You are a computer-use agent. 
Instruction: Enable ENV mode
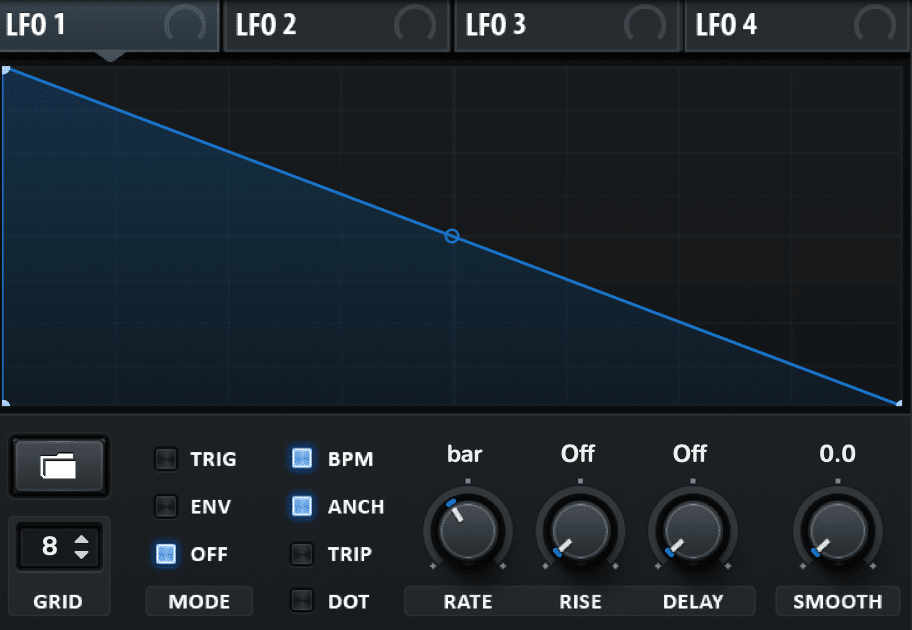point(166,507)
